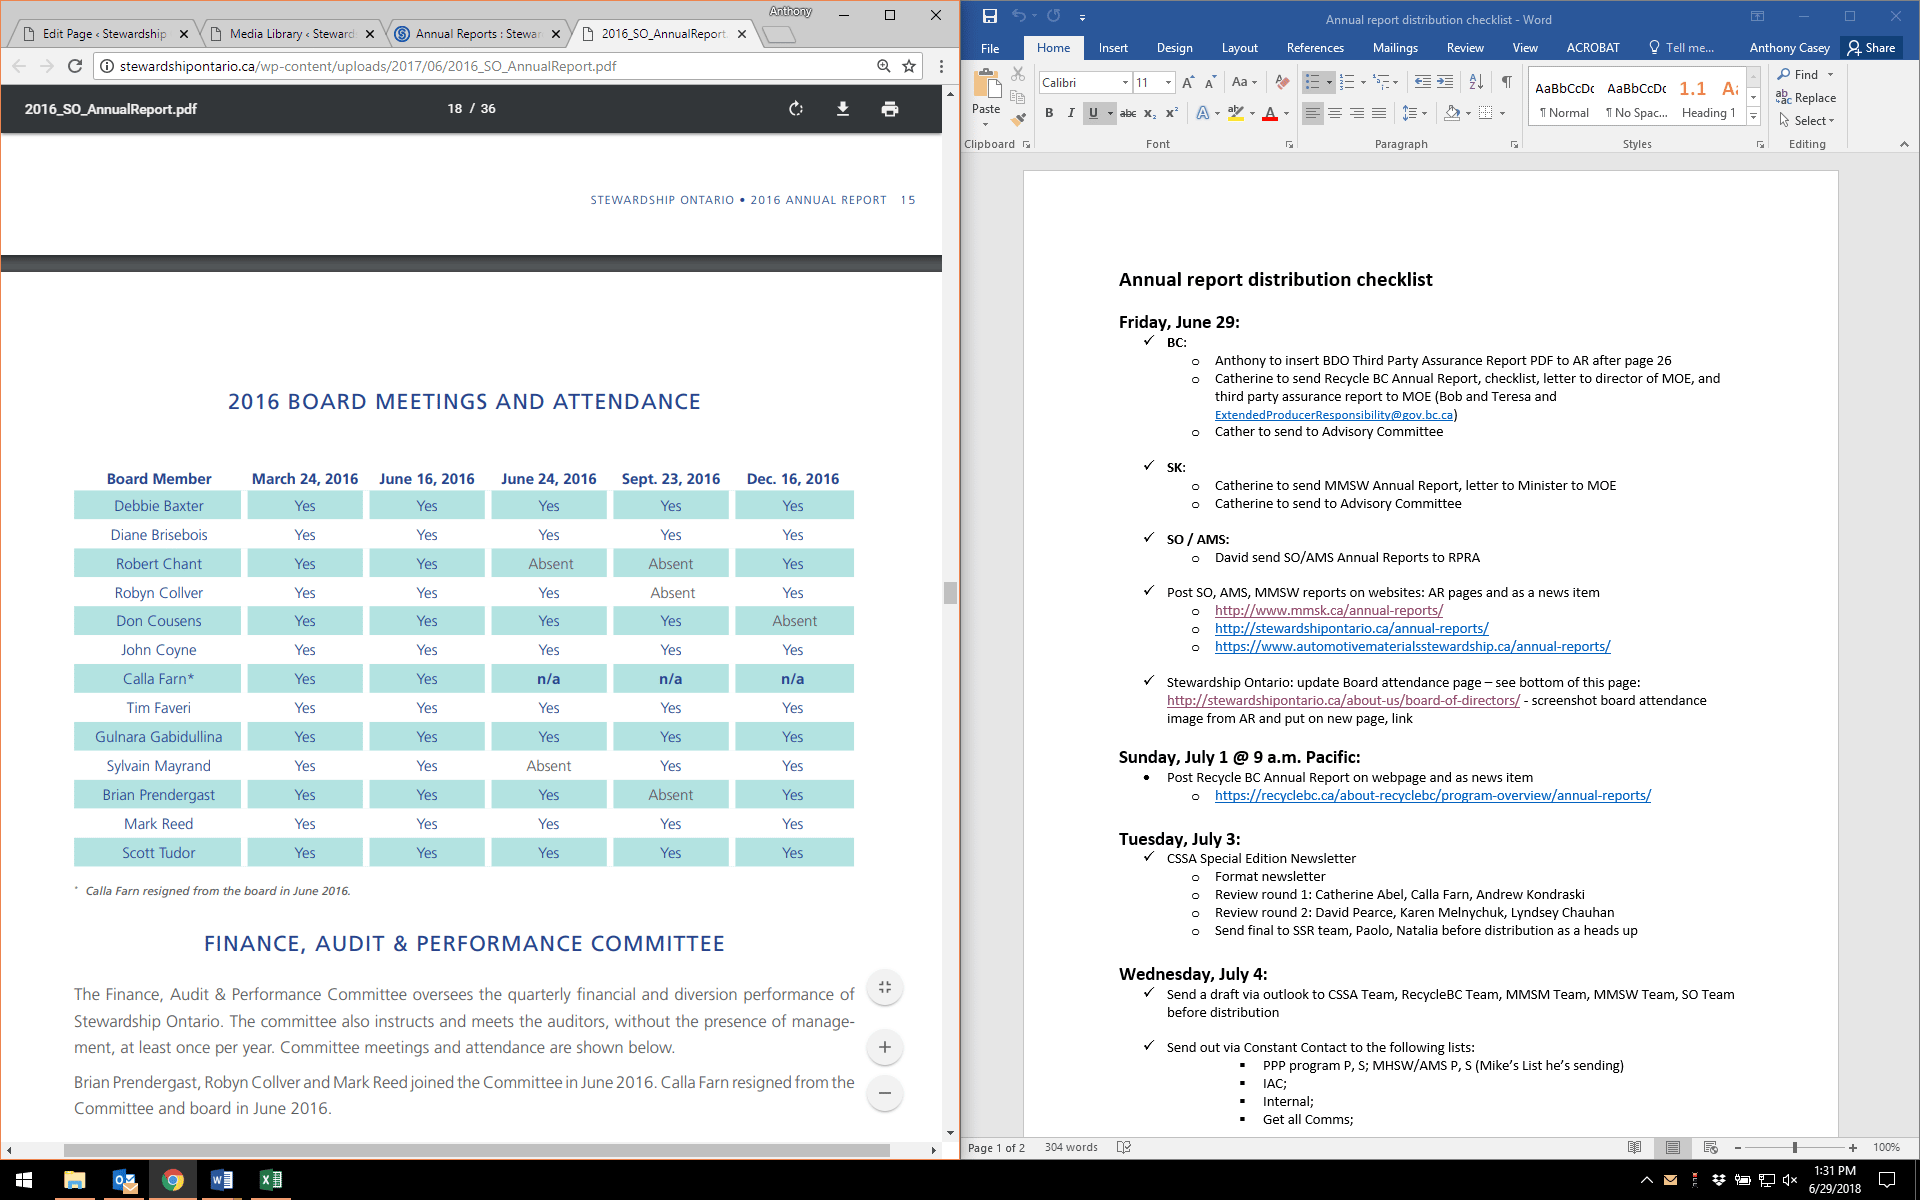
Task: Reload the Chrome page
Action: 75,66
